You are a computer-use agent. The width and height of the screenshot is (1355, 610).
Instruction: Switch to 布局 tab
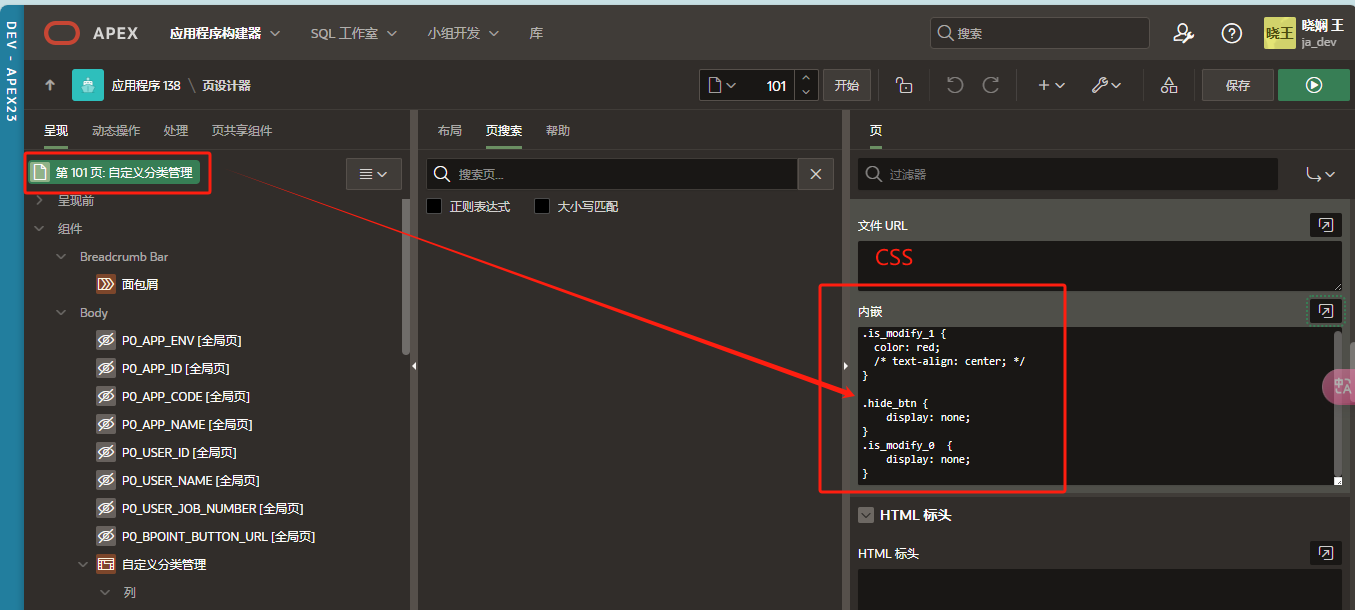450,130
